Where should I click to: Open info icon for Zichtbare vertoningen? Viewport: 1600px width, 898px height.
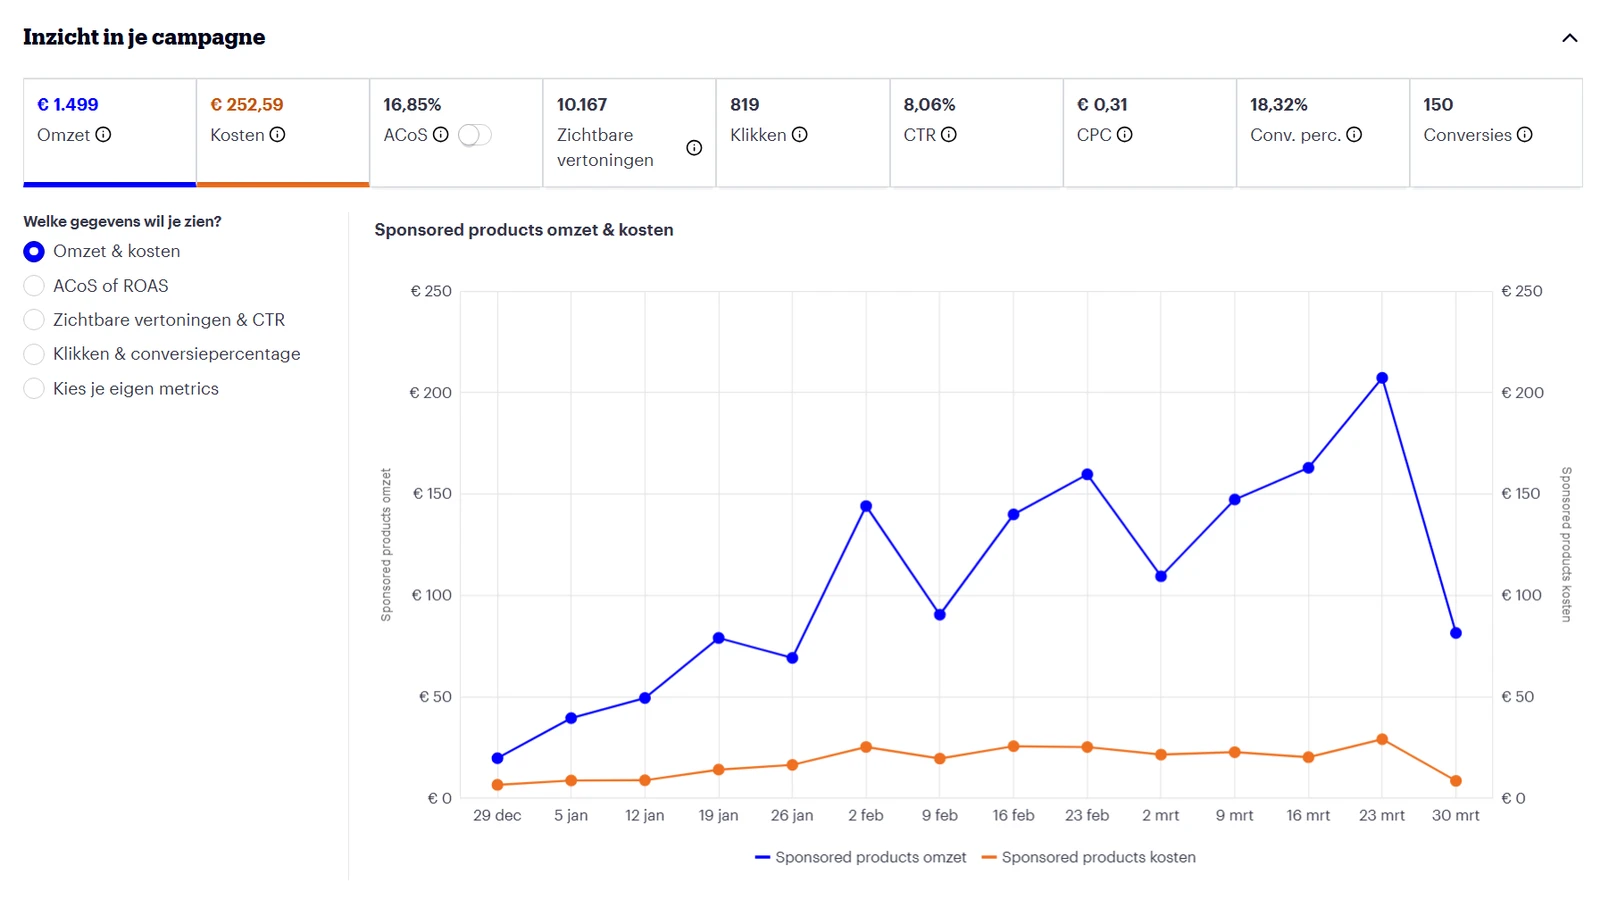[694, 147]
